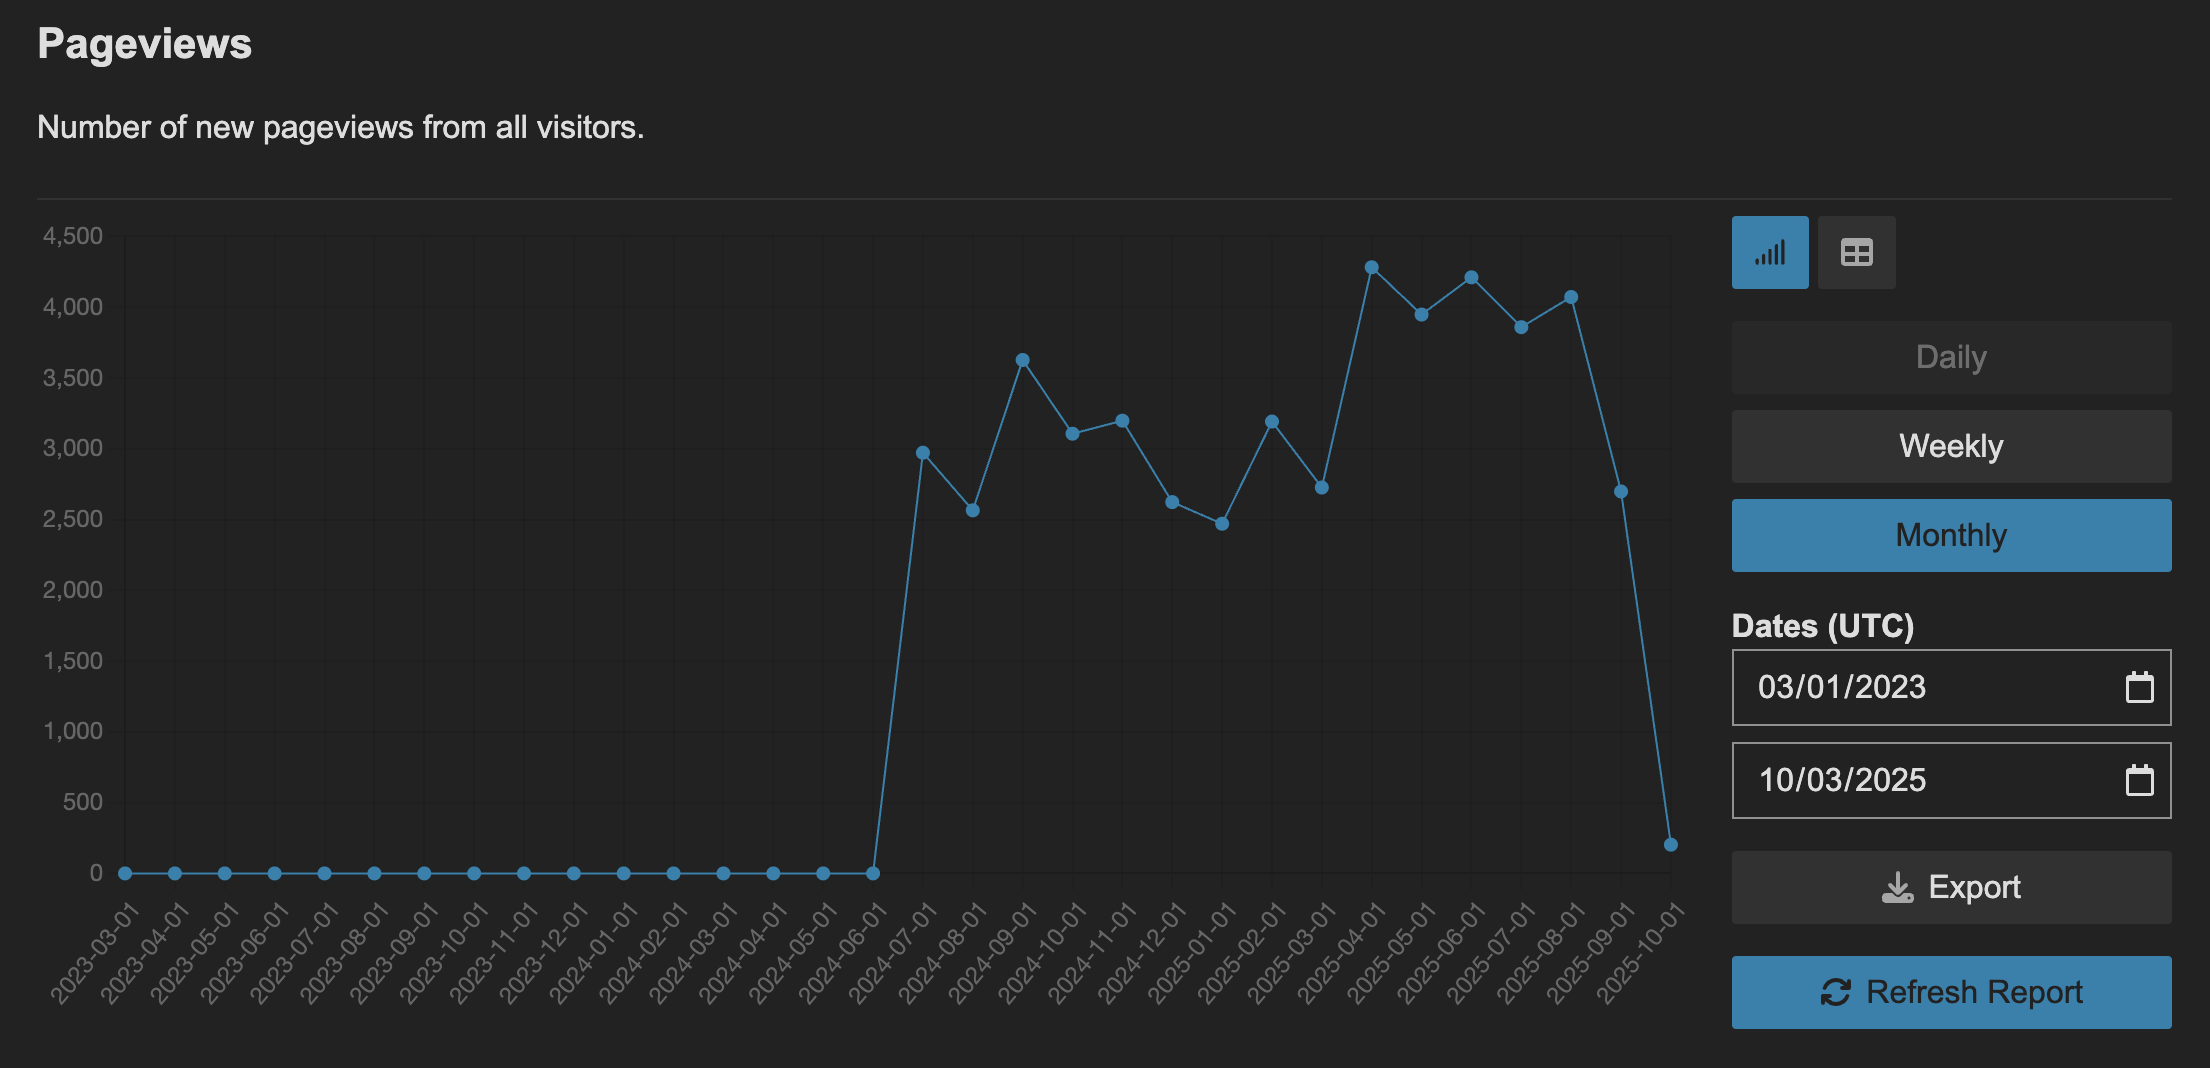Click the 10/03/2025 end date field
Image resolution: width=2210 pixels, height=1068 pixels.
coord(1900,780)
